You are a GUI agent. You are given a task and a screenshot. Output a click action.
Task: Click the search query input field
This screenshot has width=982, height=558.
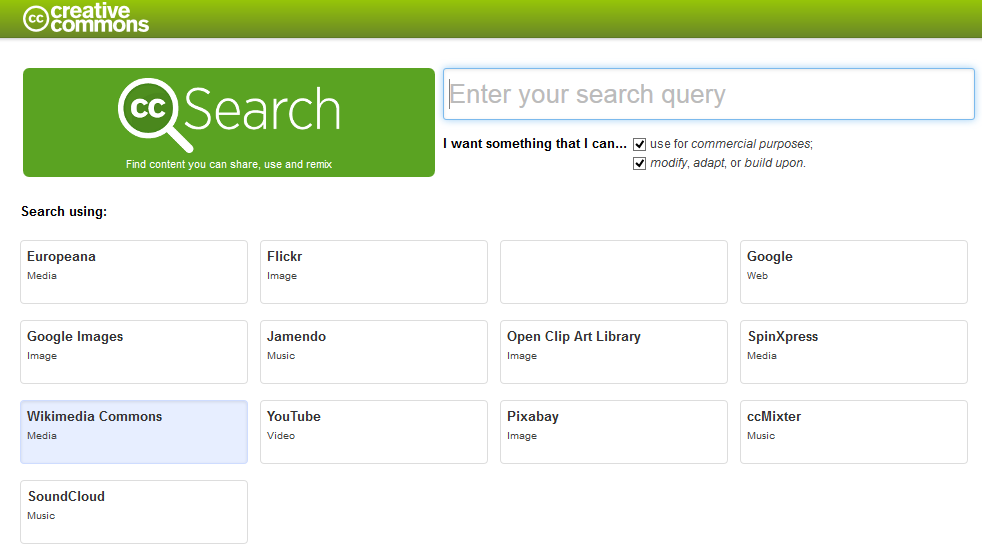pos(708,95)
